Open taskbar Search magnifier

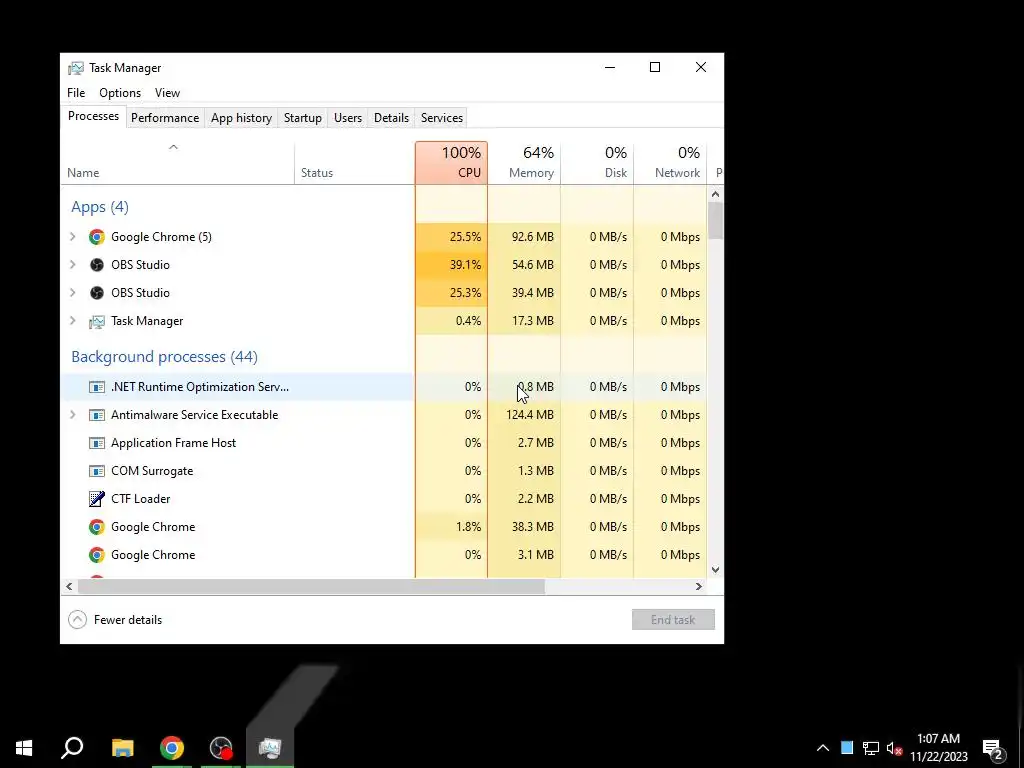click(x=72, y=748)
